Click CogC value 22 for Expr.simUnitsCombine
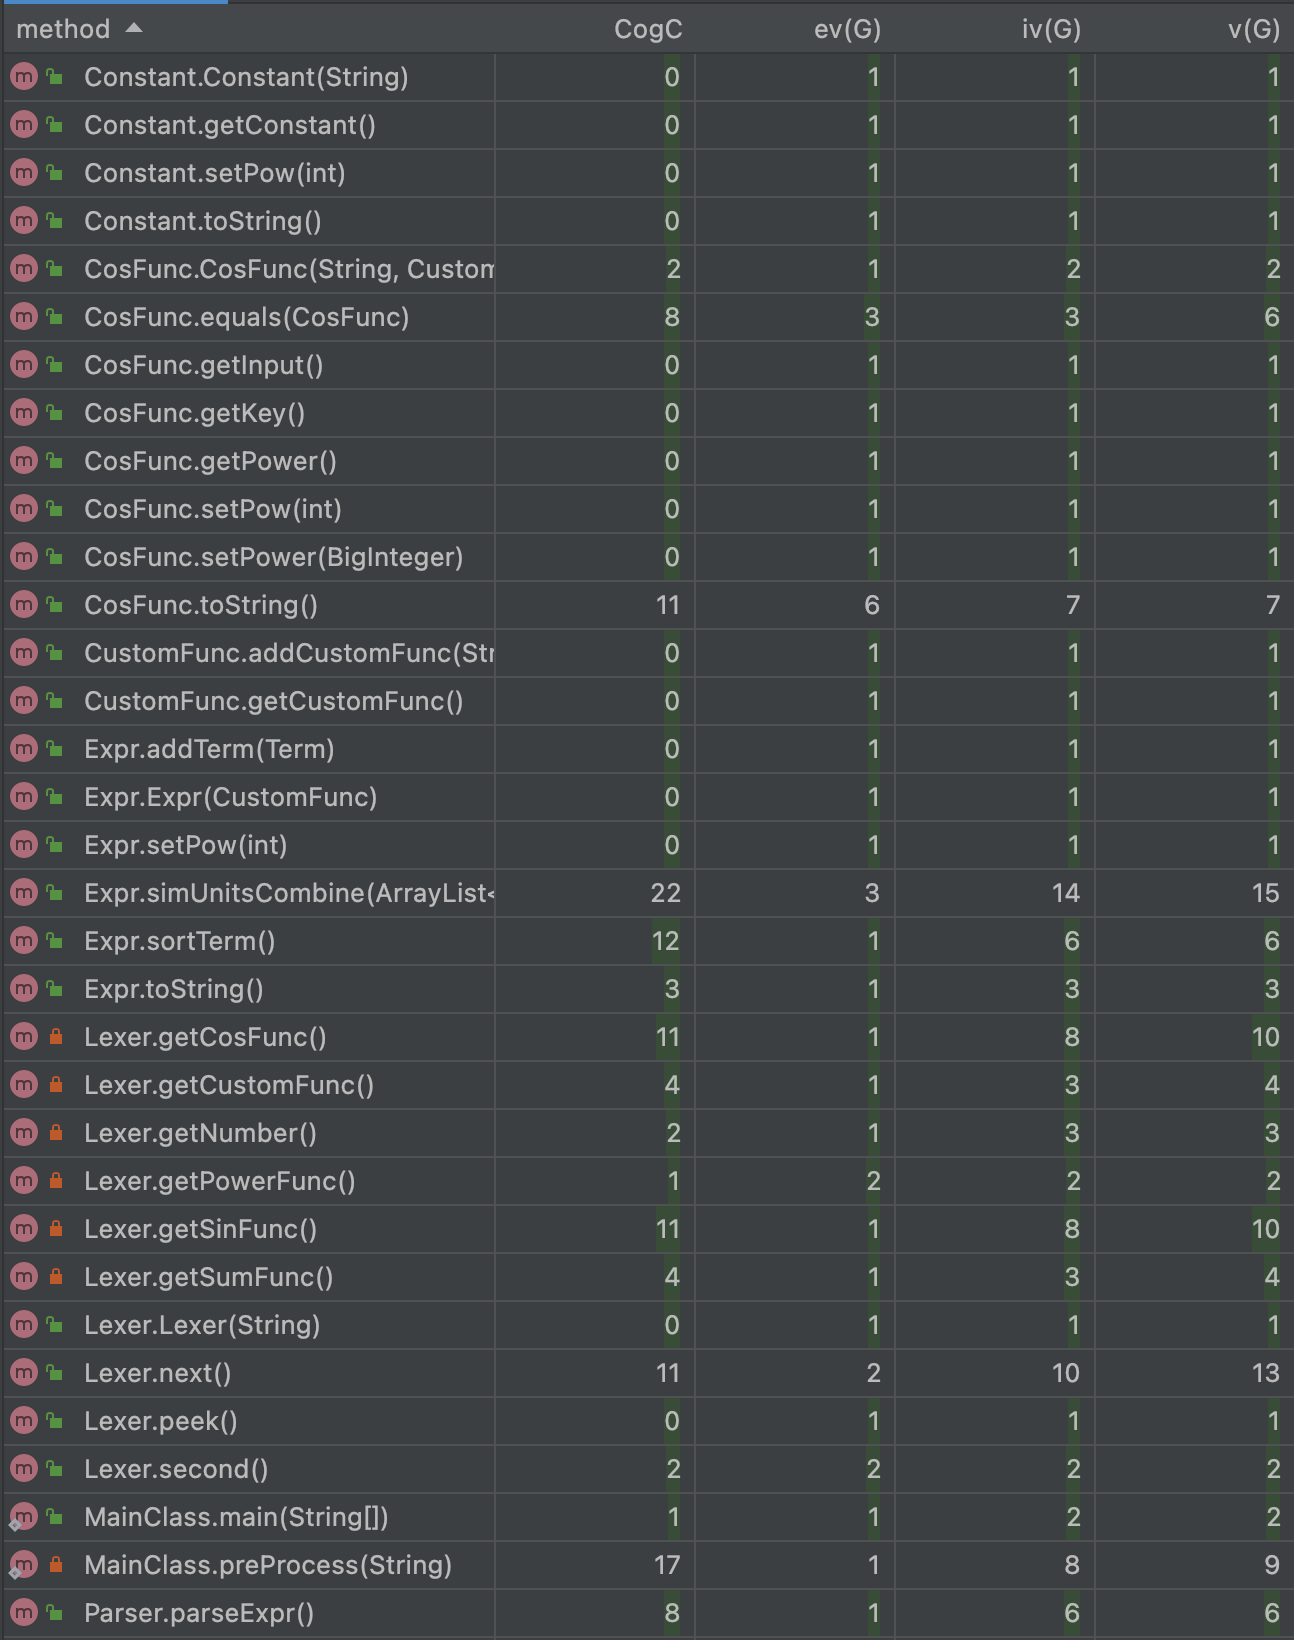This screenshot has height=1640, width=1294. (665, 893)
